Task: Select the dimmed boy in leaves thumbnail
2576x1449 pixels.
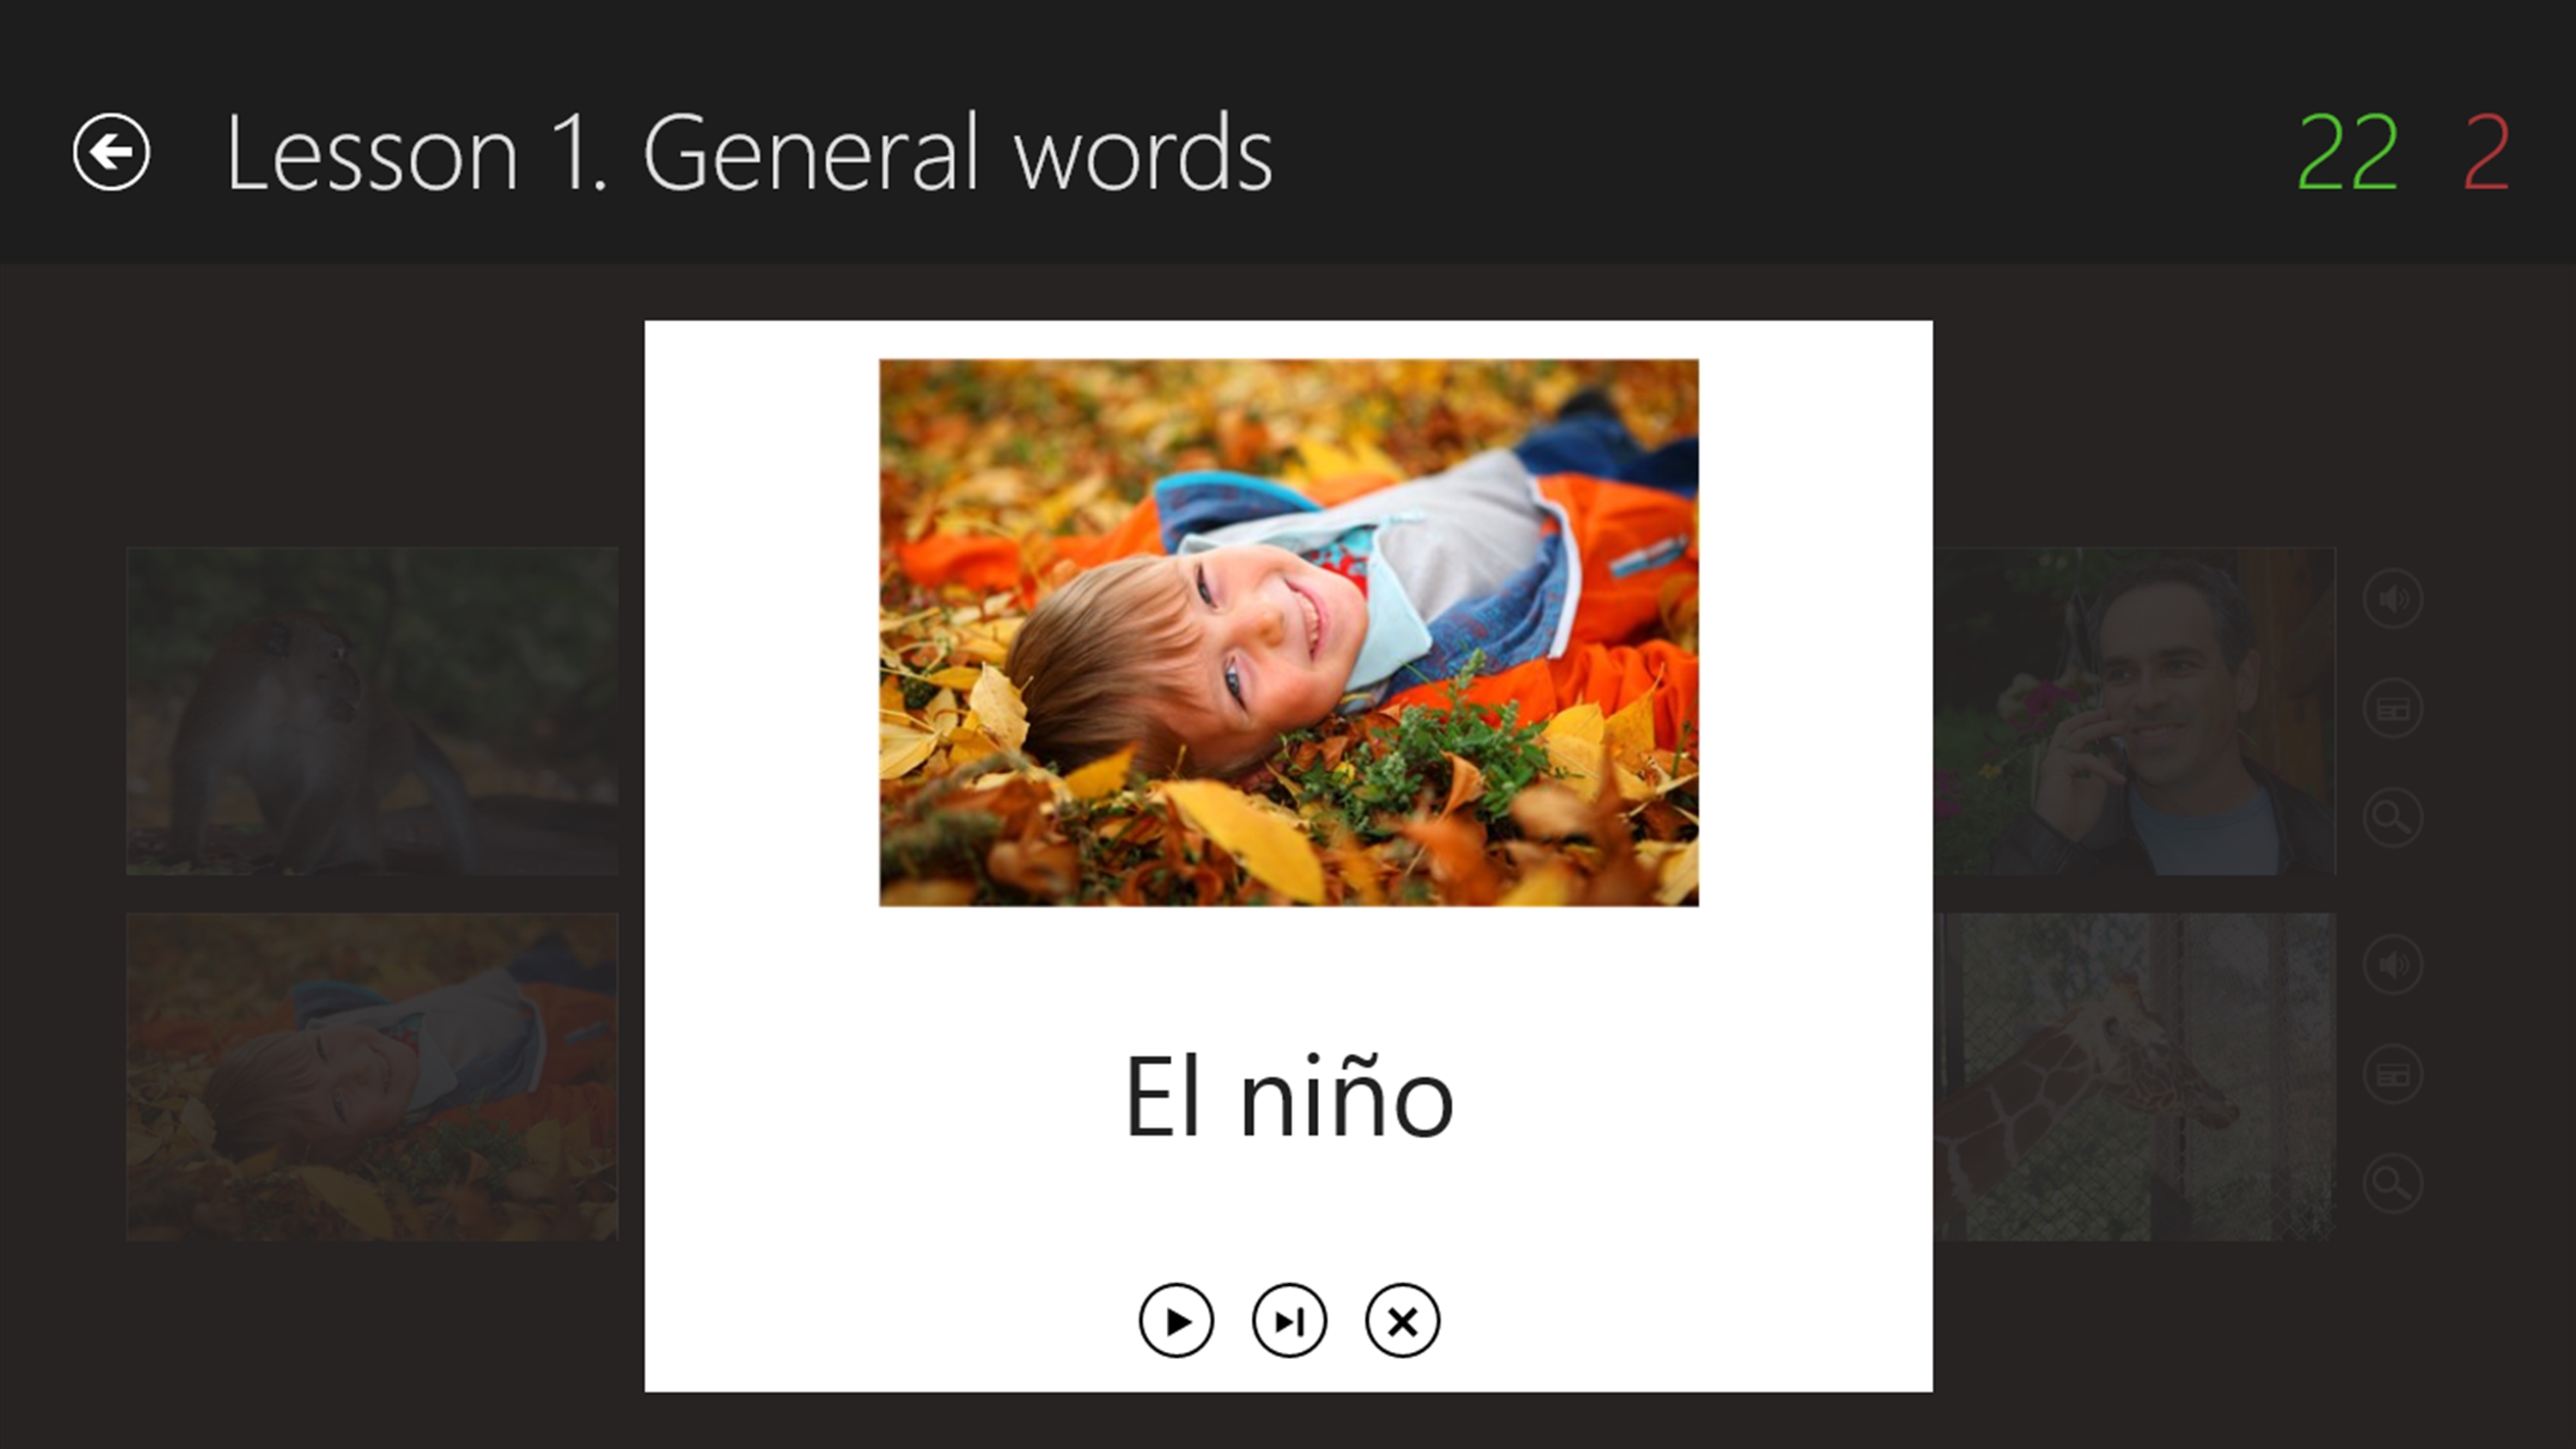Action: pos(372,1077)
